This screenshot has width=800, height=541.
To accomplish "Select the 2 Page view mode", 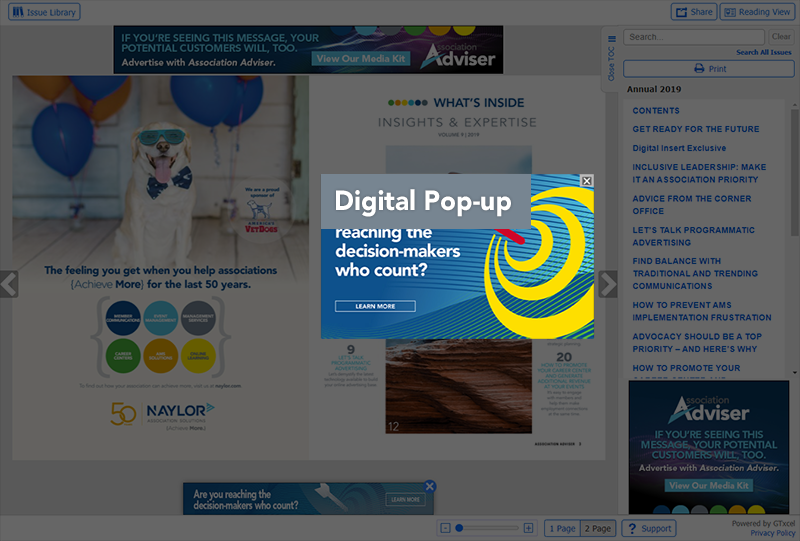I will pos(598,528).
